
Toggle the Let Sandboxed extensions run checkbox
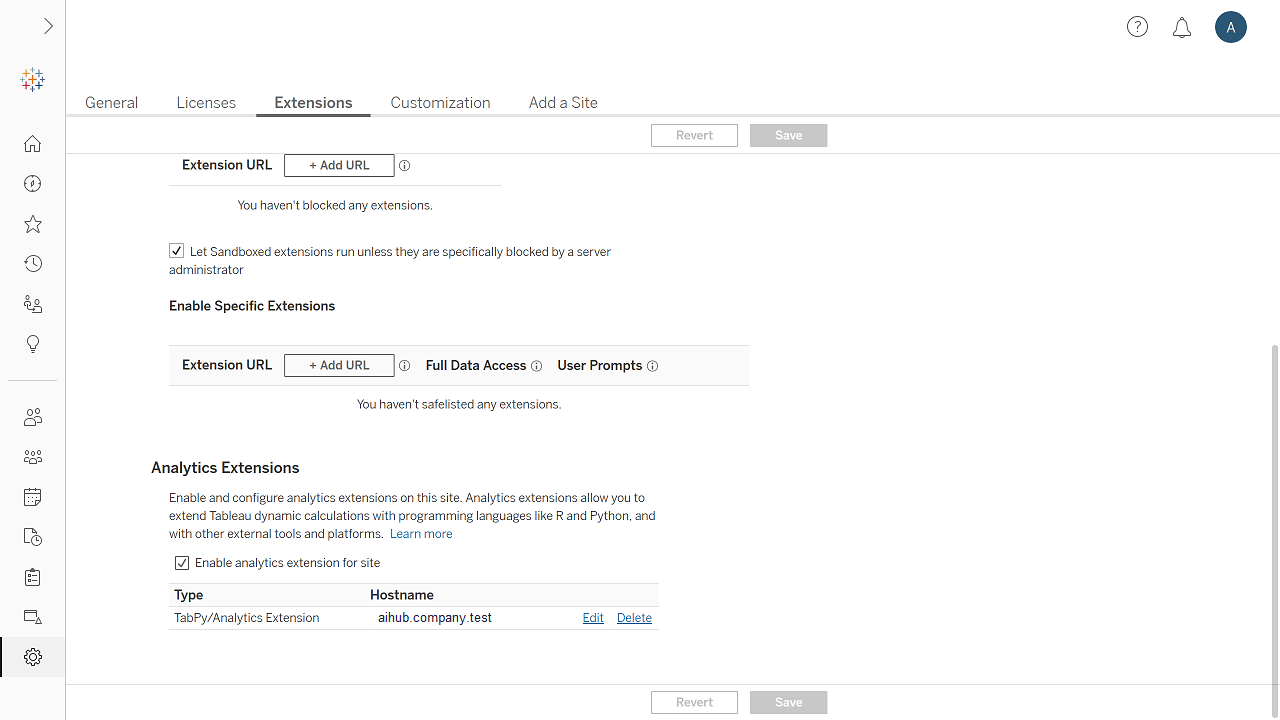[177, 251]
